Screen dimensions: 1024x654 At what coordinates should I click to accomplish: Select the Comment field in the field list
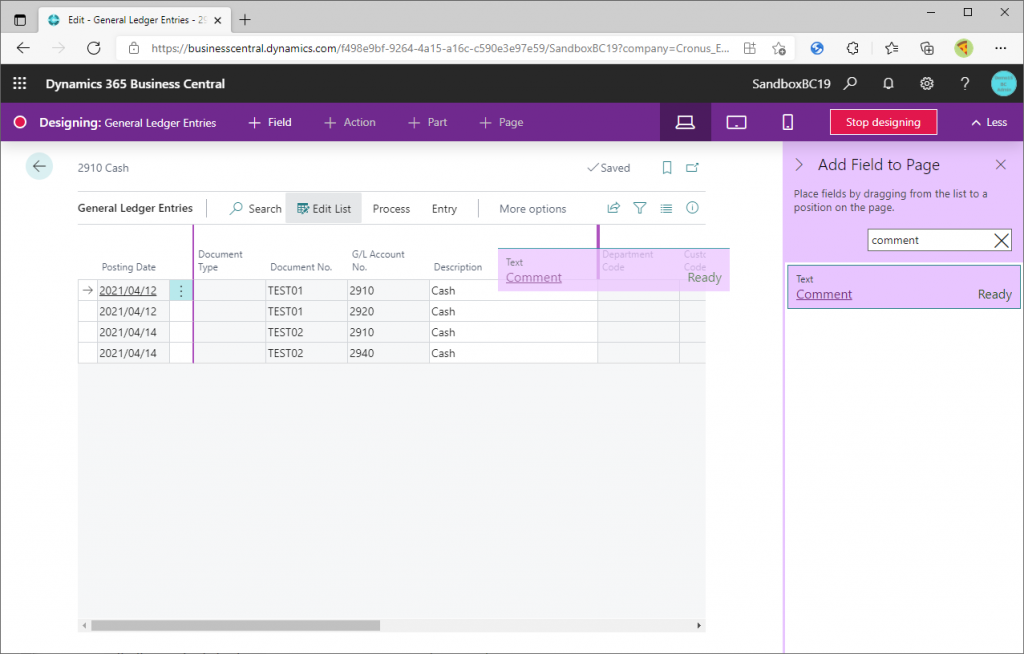coord(904,287)
